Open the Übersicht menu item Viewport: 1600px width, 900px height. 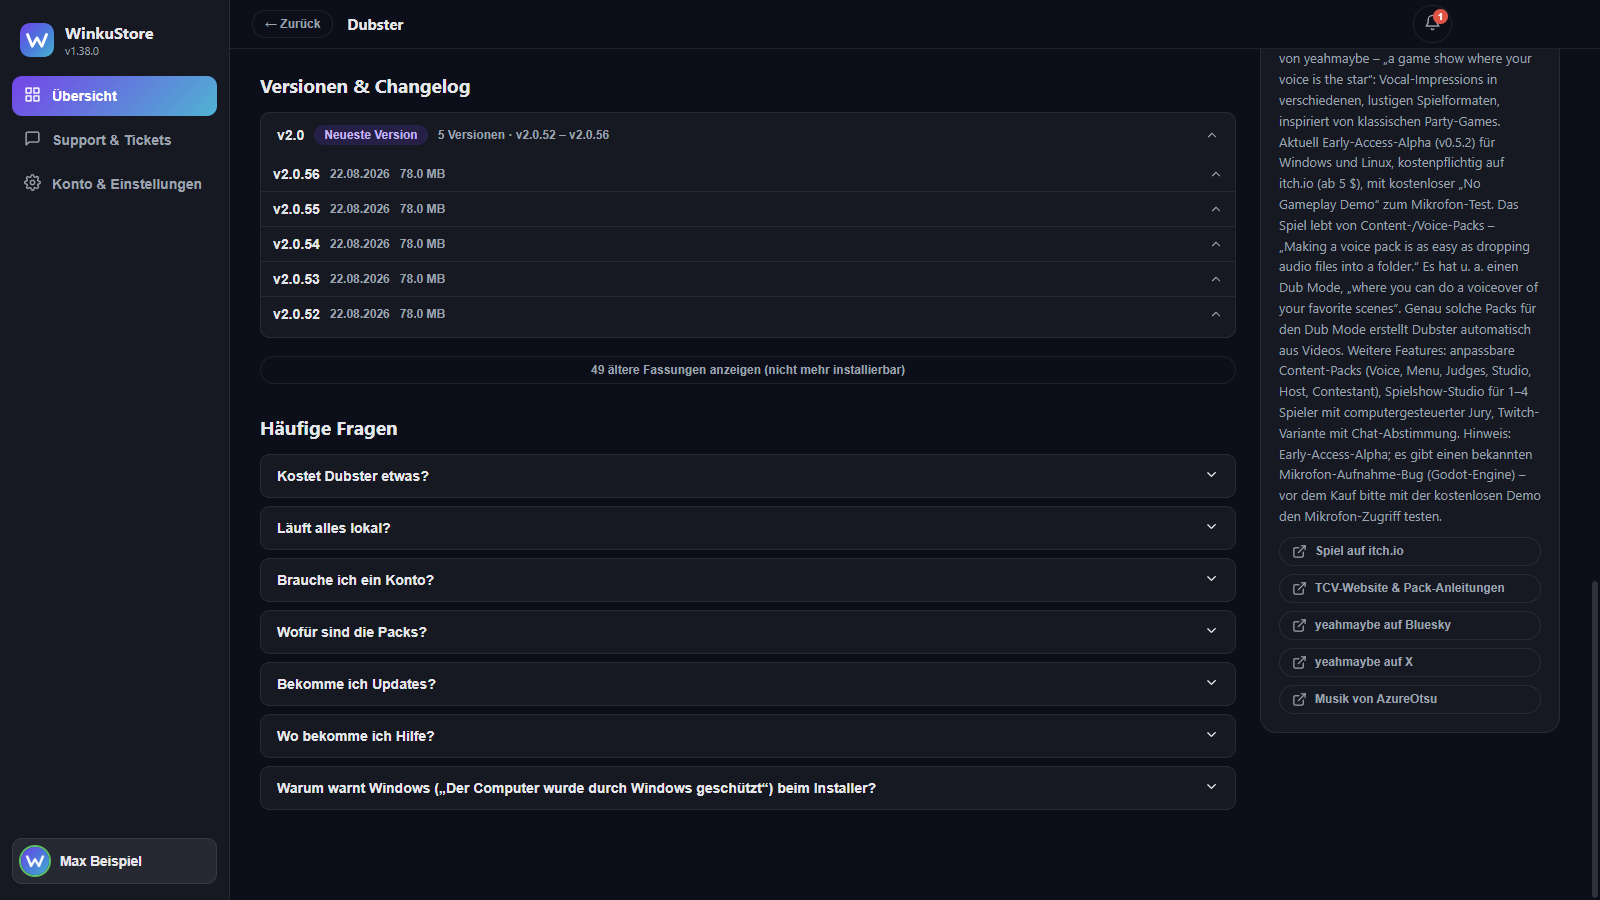click(114, 96)
